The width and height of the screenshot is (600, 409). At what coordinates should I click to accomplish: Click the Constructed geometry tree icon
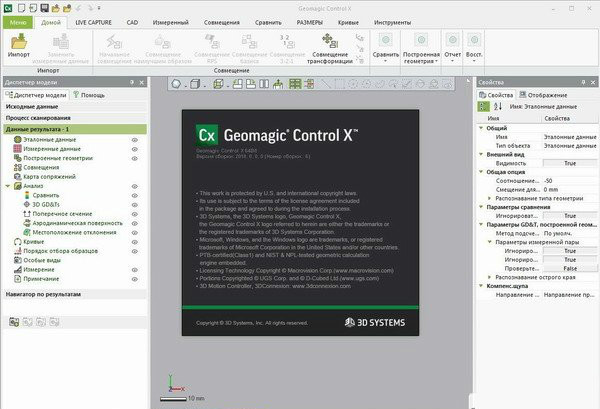coord(17,158)
